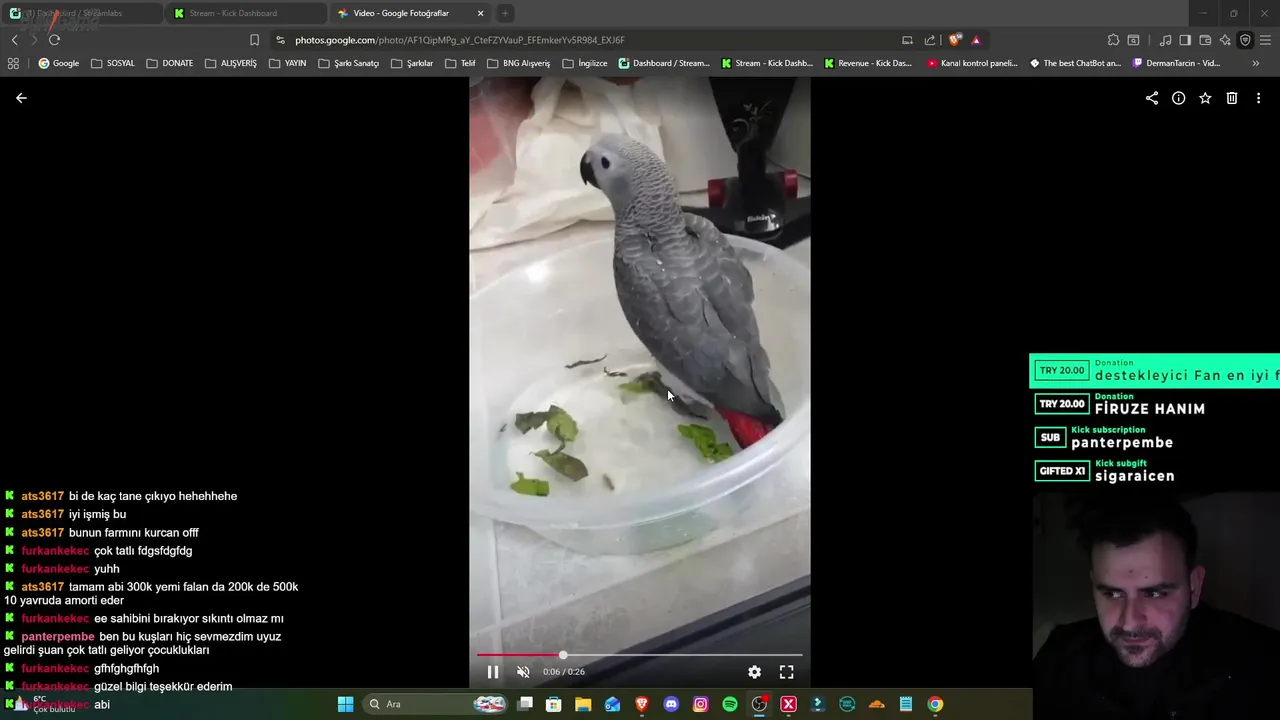Screen dimensions: 1280x720
Task: Open Brave Wallet icon
Action: click(1205, 40)
